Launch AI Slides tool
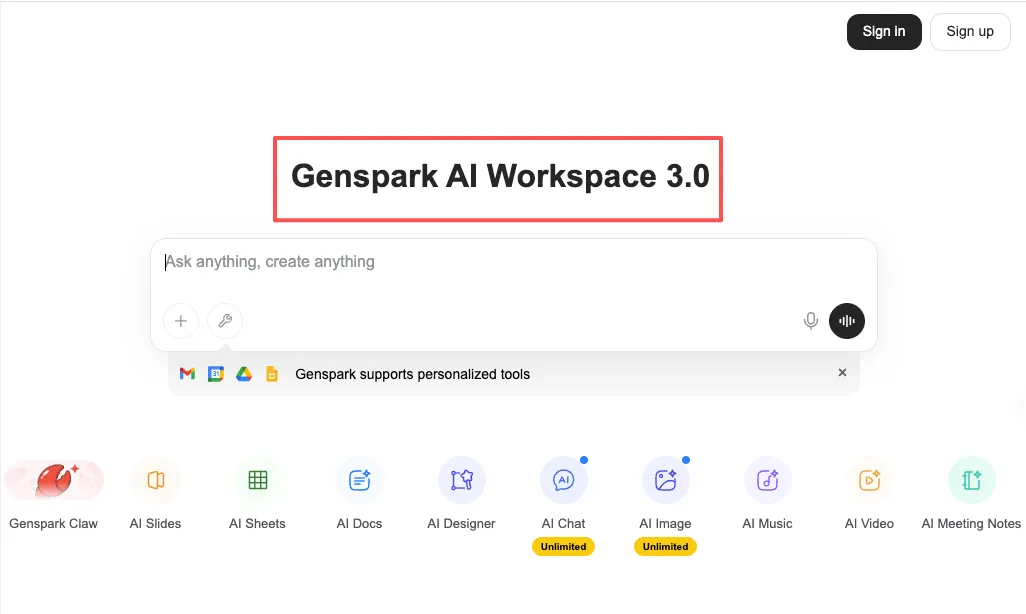 [x=156, y=480]
